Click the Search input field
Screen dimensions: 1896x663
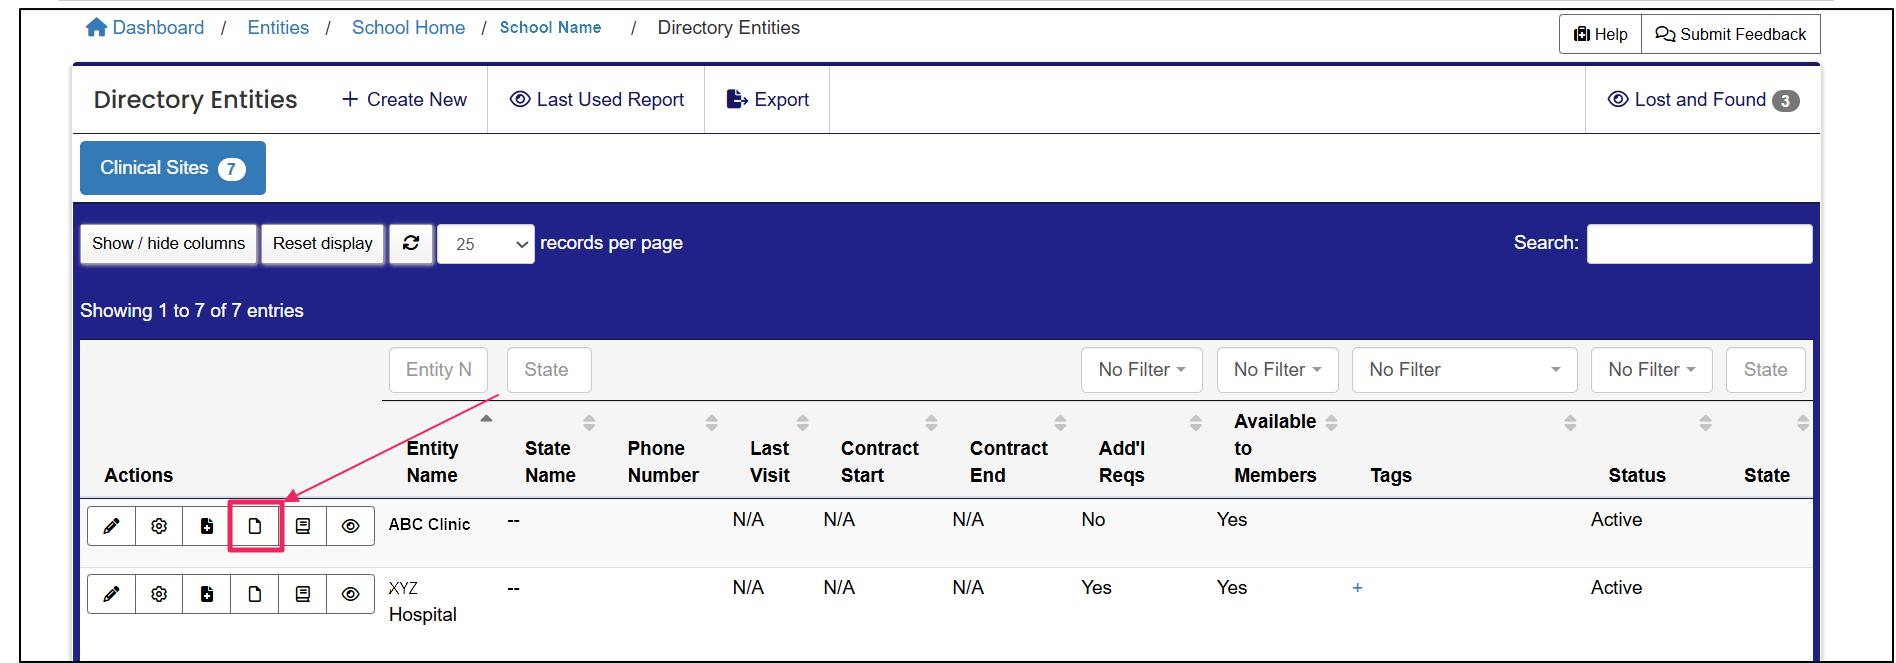(1699, 244)
